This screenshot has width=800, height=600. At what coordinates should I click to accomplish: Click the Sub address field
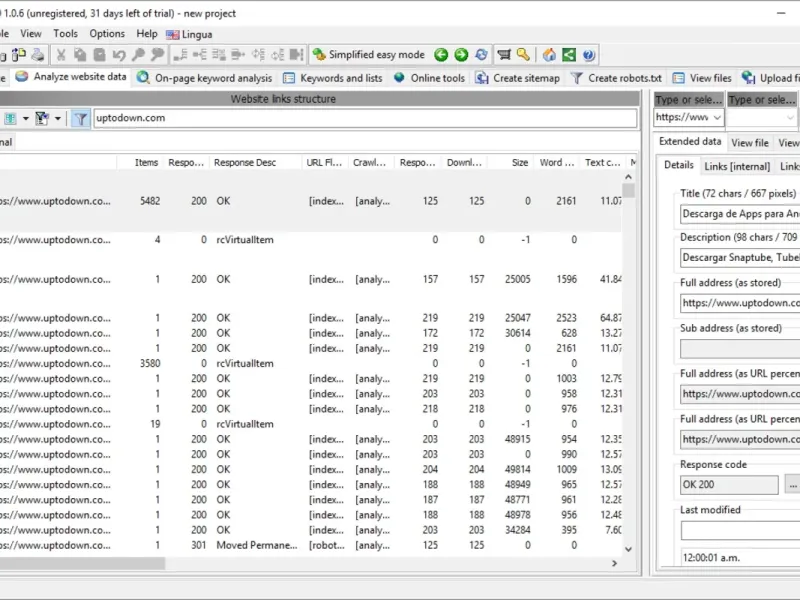coord(740,349)
